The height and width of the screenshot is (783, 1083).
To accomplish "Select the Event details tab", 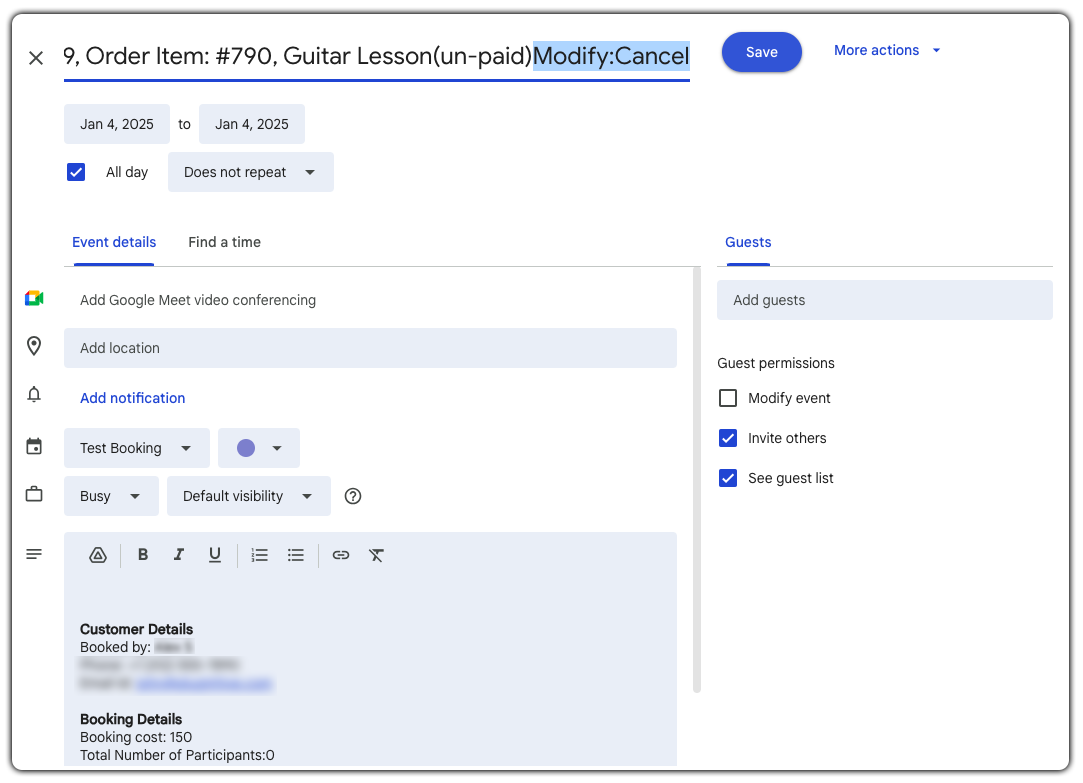I will (x=114, y=242).
